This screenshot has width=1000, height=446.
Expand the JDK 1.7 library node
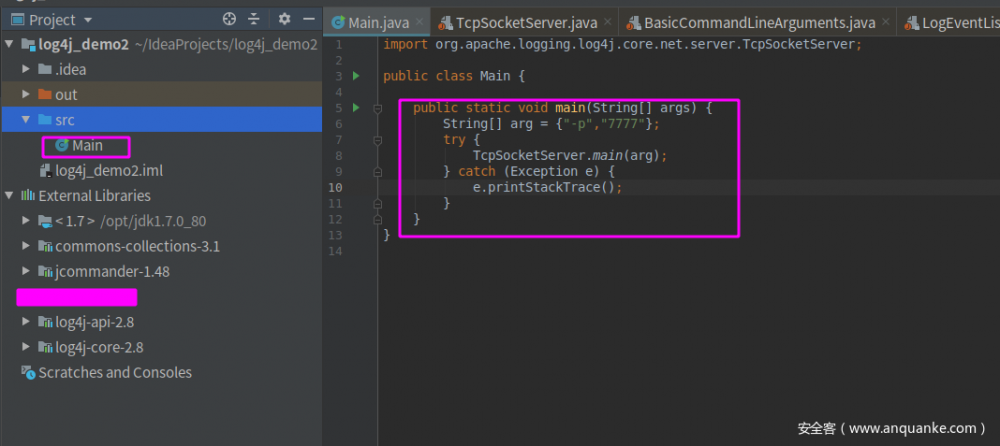pyautogui.click(x=26, y=221)
